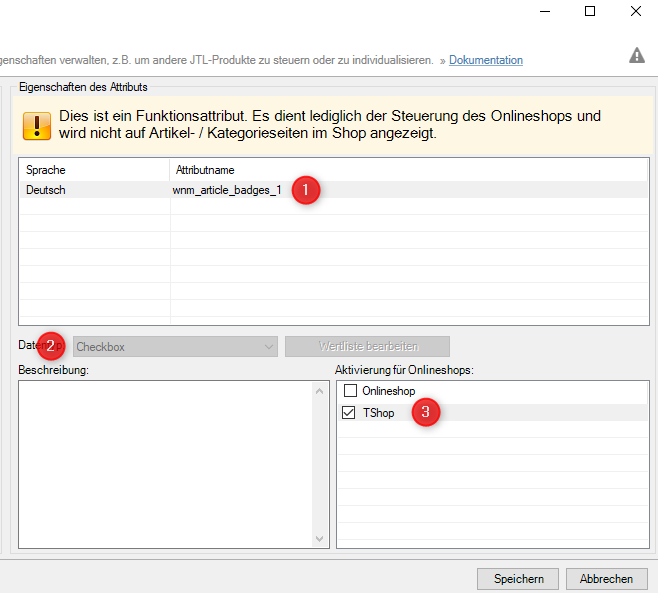The height and width of the screenshot is (593, 658).
Task: Click the yellow exclamation info icon
Action: pyautogui.click(x=37, y=125)
